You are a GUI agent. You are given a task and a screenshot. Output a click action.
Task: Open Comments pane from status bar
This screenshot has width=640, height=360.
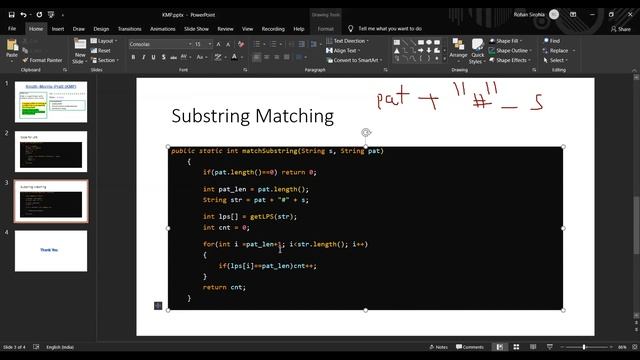470,347
